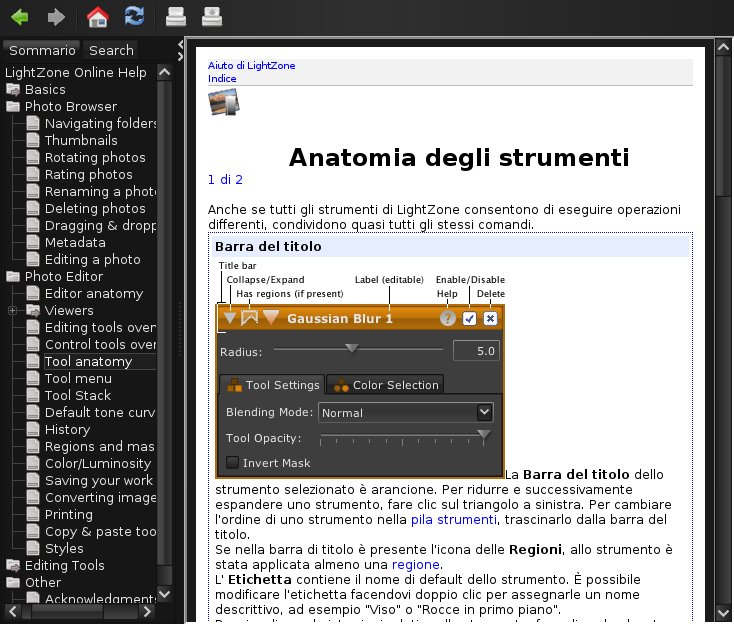Image resolution: width=734 pixels, height=624 pixels.
Task: Expand the Viewers tree node
Action: pos(13,310)
